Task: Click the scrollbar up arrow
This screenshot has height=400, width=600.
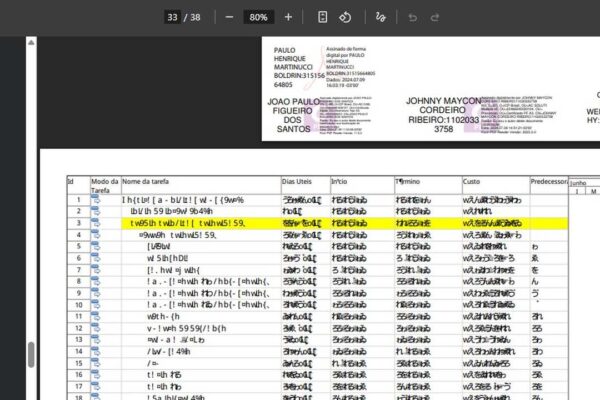Action: click(x=31, y=42)
